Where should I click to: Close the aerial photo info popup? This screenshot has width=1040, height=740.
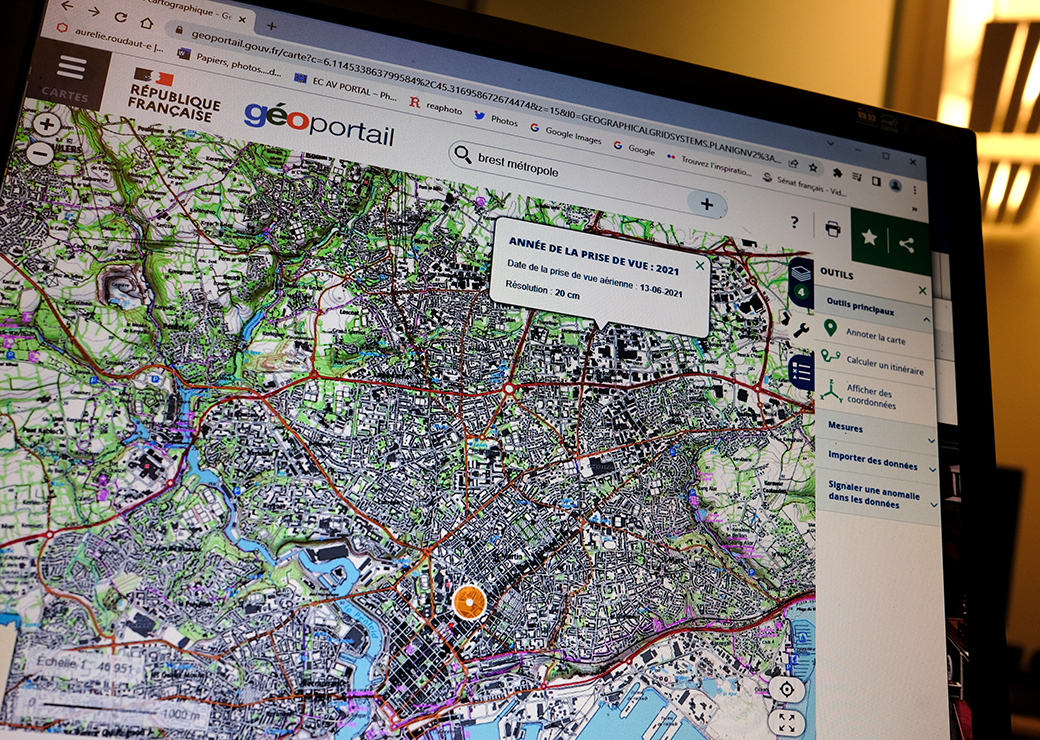pos(700,266)
